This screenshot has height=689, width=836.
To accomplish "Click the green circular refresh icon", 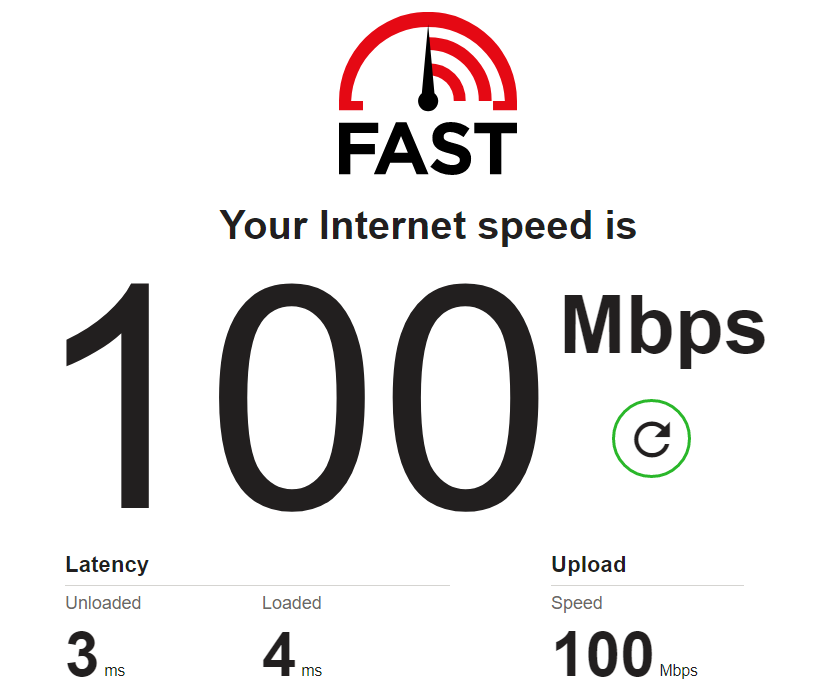I will 651,438.
